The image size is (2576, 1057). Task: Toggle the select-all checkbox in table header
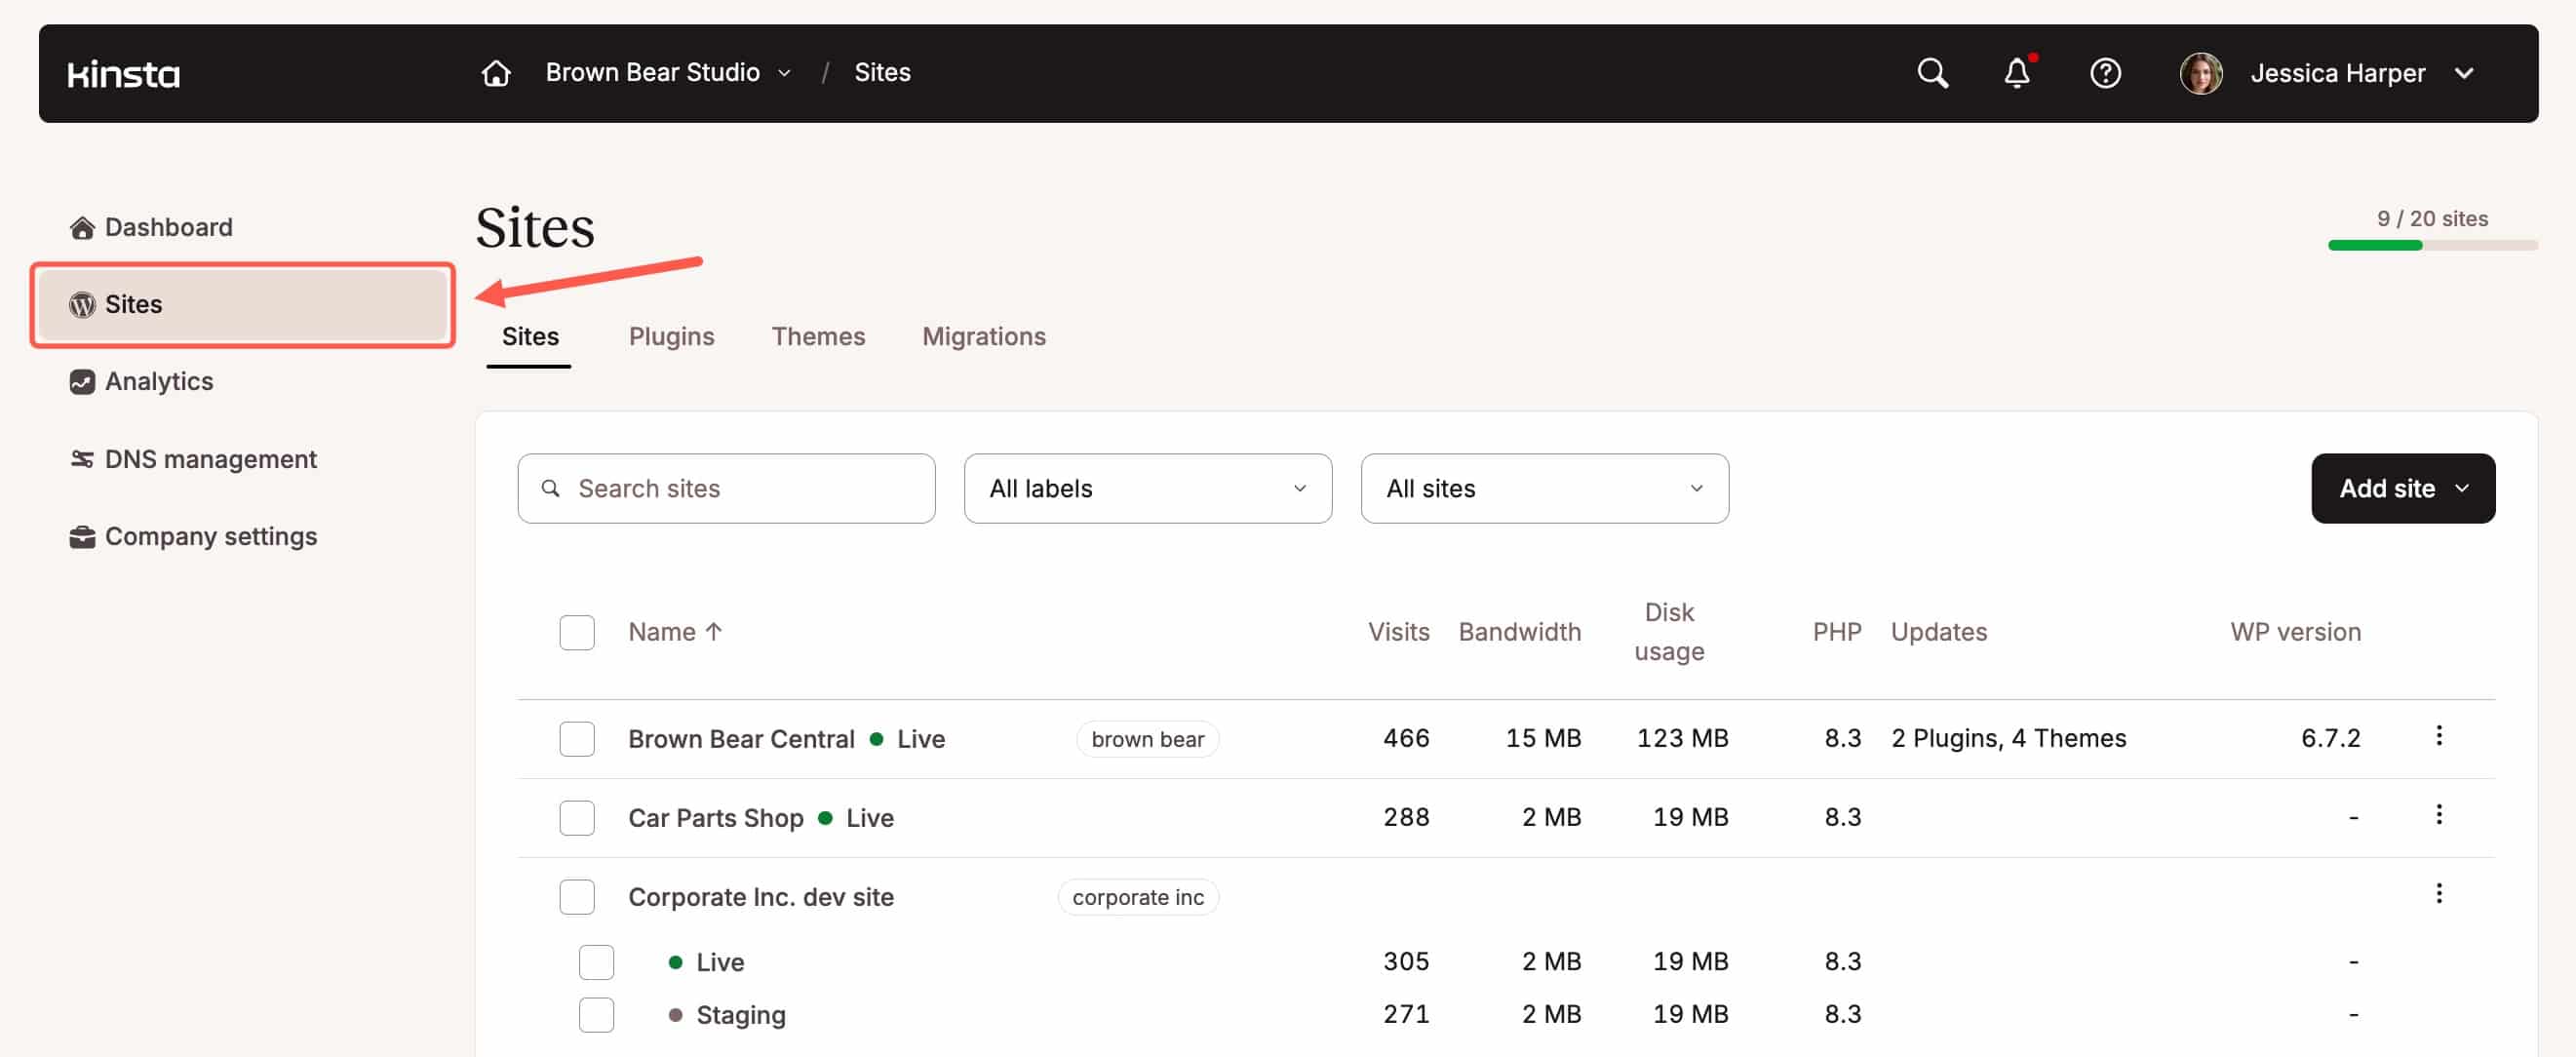click(x=577, y=632)
